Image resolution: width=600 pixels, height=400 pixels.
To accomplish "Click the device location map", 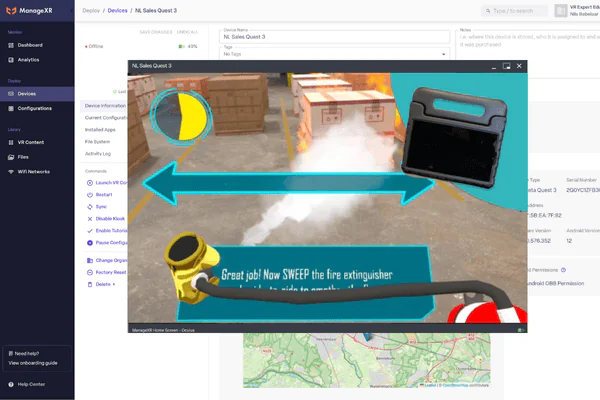I will 367,360.
